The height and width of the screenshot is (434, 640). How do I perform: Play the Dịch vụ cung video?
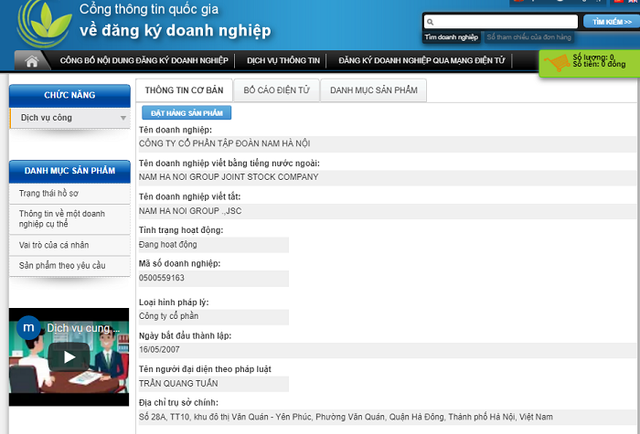tap(69, 357)
